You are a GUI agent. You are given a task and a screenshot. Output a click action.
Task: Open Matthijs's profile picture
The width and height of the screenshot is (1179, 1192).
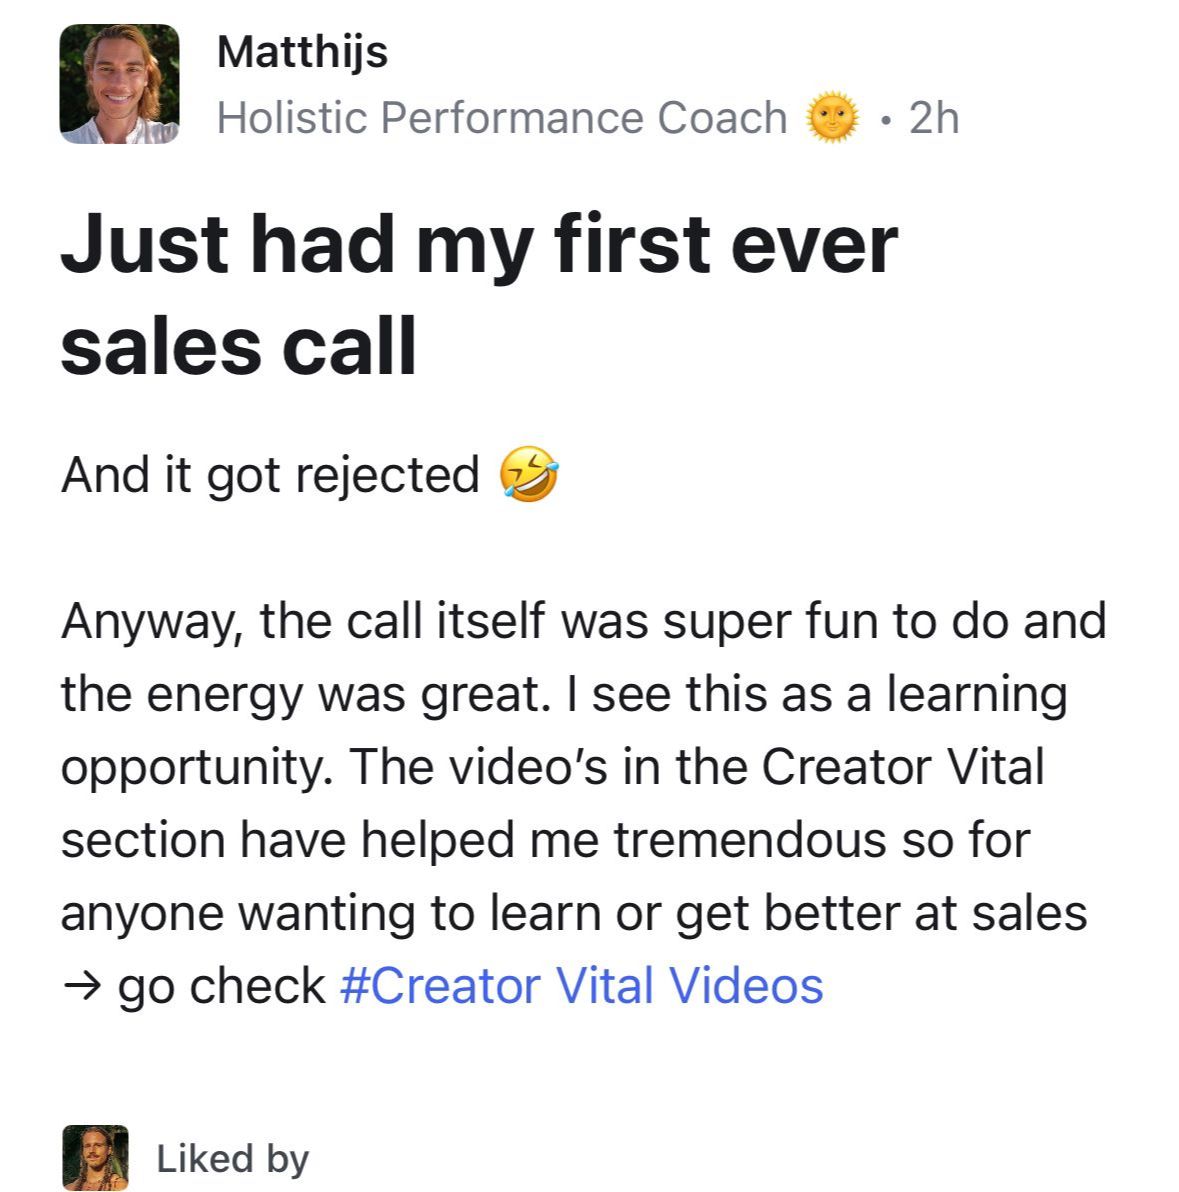[x=119, y=84]
